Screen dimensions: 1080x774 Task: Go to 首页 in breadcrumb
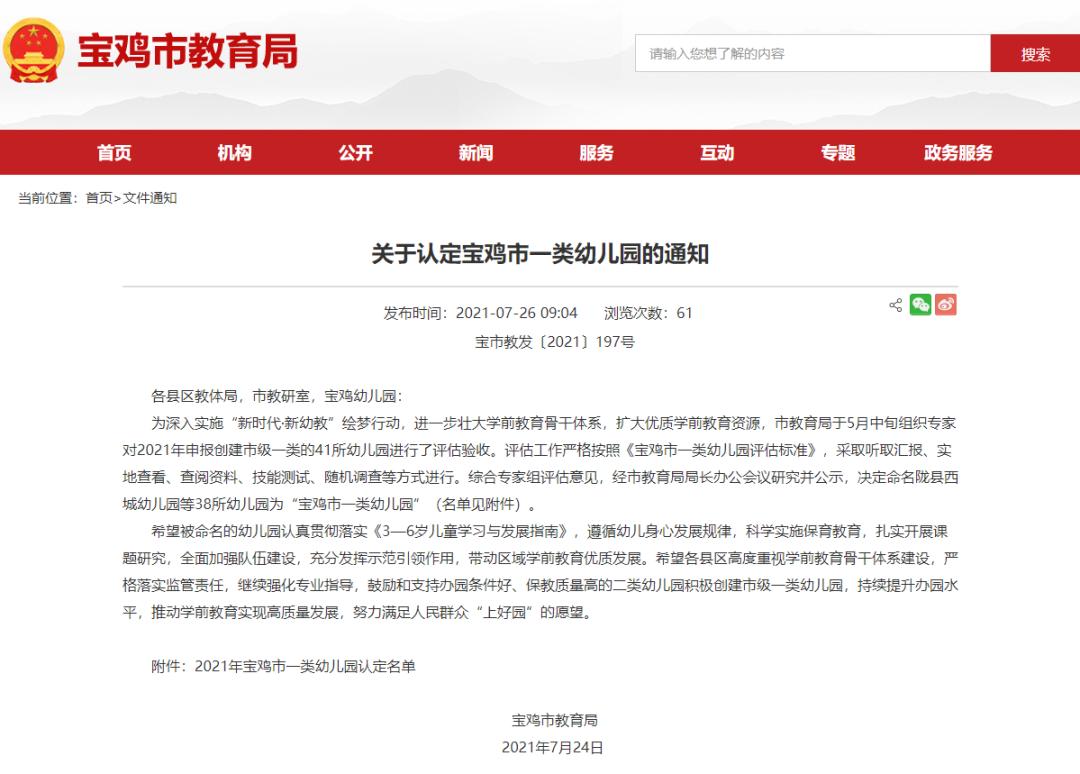click(99, 198)
